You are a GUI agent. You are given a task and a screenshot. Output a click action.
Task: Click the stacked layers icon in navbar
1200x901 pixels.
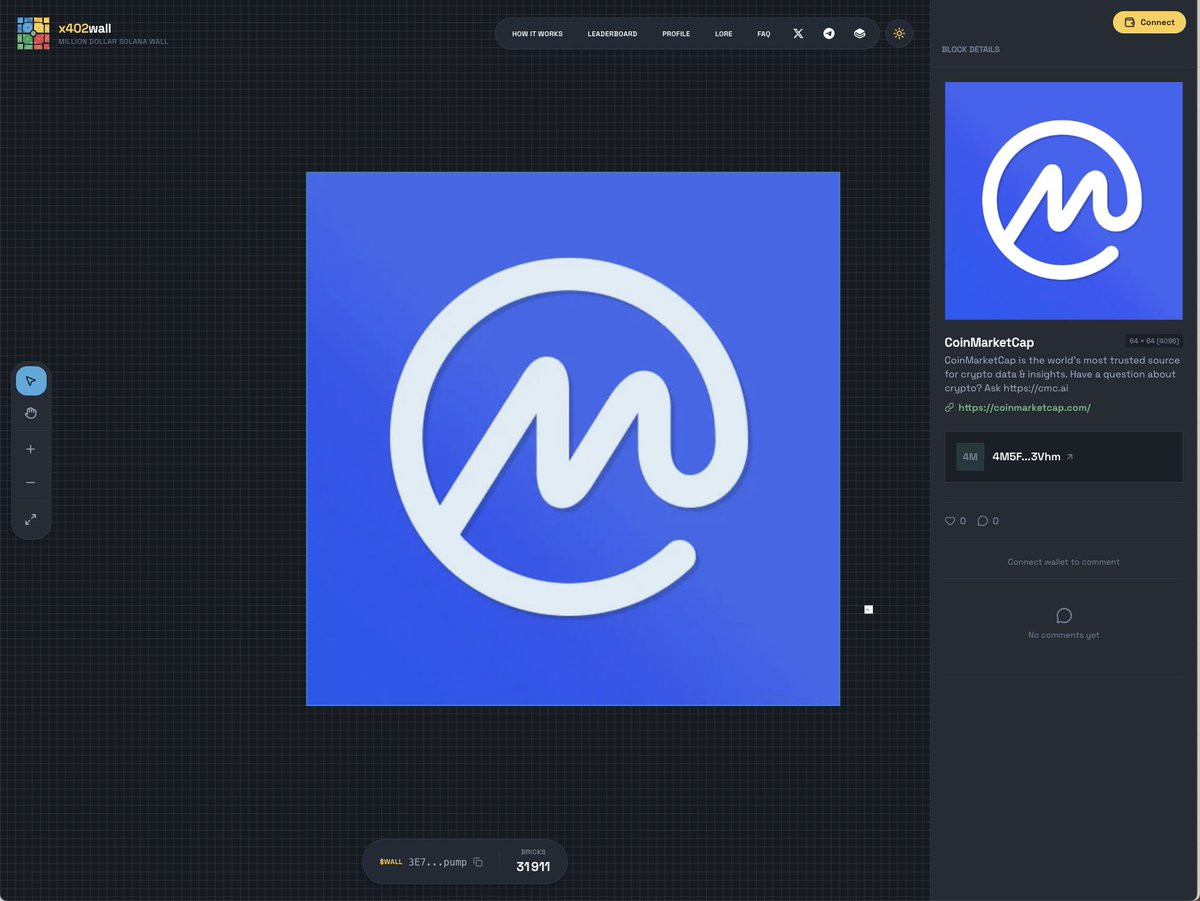(860, 34)
